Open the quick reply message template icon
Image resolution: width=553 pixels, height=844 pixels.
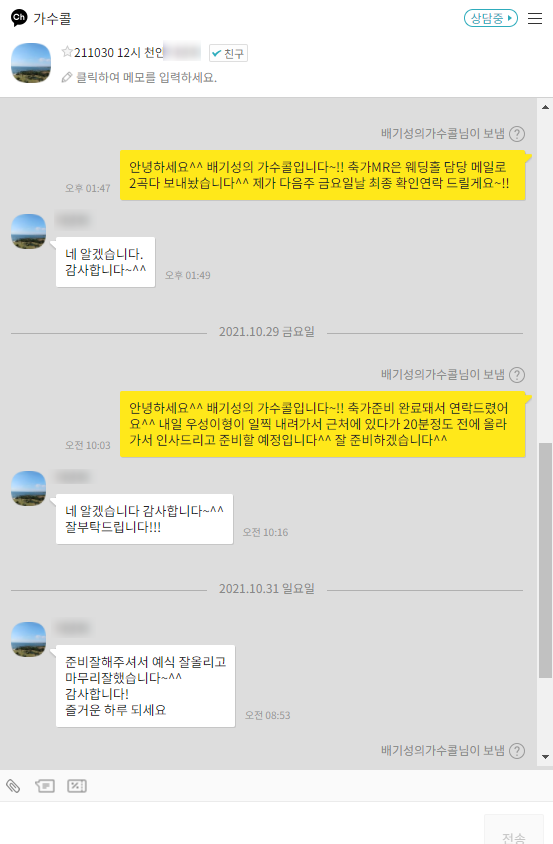45,786
